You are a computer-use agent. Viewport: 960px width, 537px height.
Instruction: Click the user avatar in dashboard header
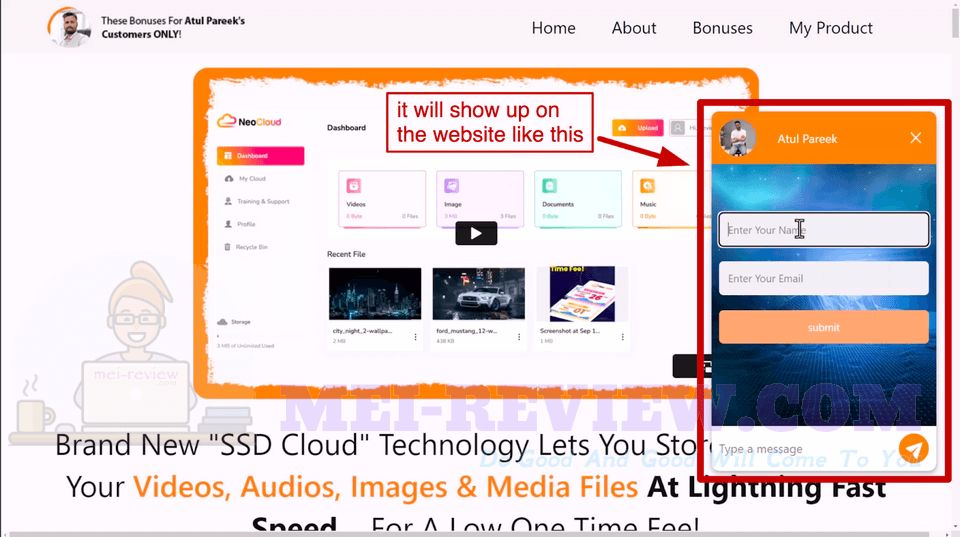click(x=678, y=127)
